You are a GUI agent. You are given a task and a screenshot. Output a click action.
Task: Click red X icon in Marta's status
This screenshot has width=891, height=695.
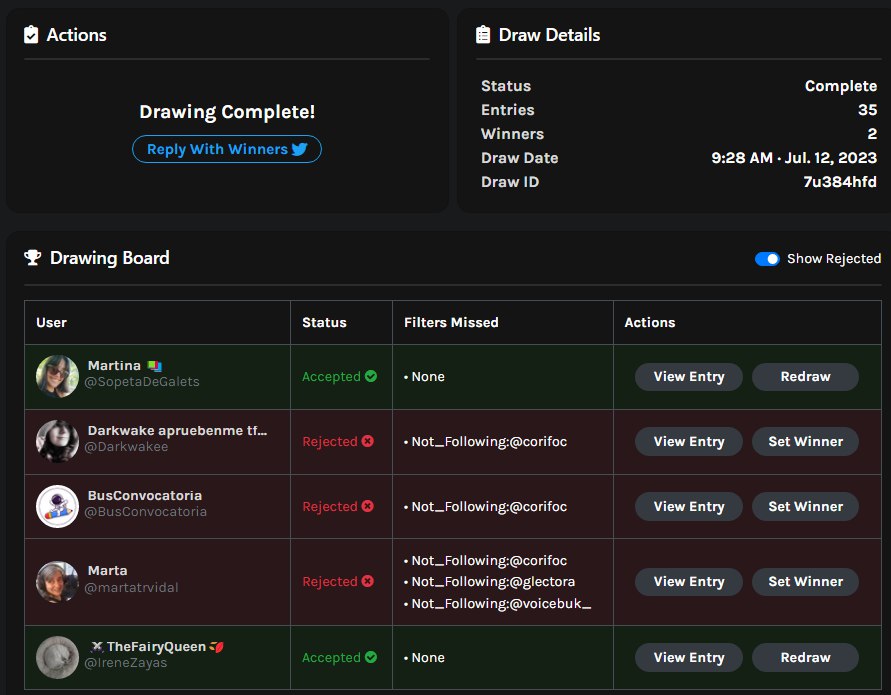368,581
